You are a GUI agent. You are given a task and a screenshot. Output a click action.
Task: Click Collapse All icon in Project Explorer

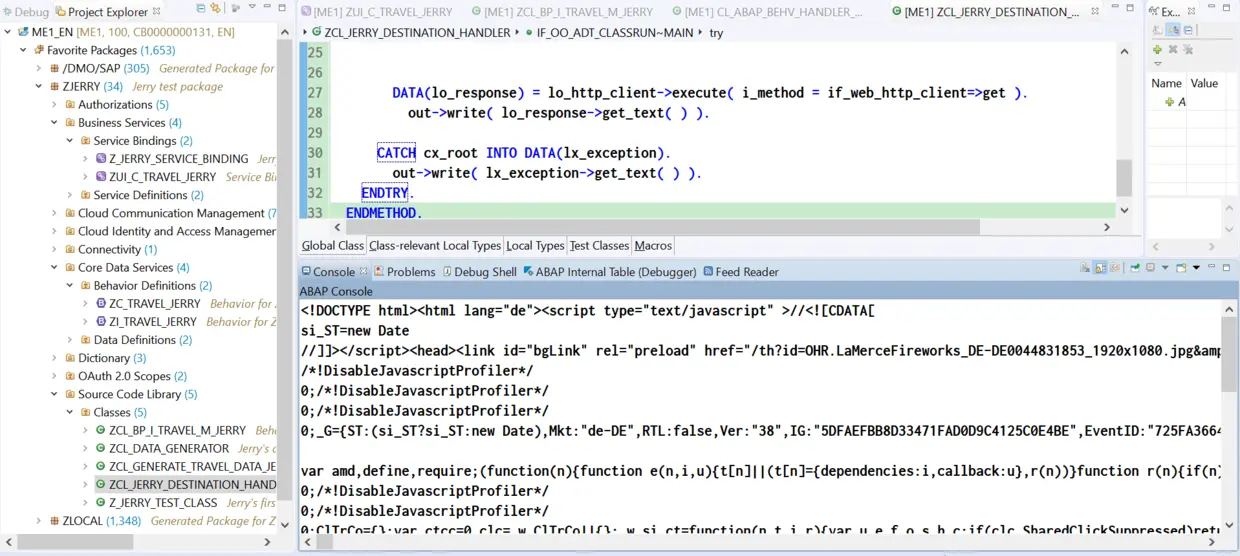pos(200,8)
